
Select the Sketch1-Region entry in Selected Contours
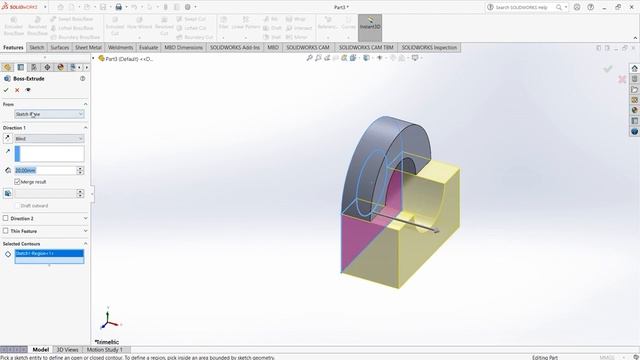point(49,253)
